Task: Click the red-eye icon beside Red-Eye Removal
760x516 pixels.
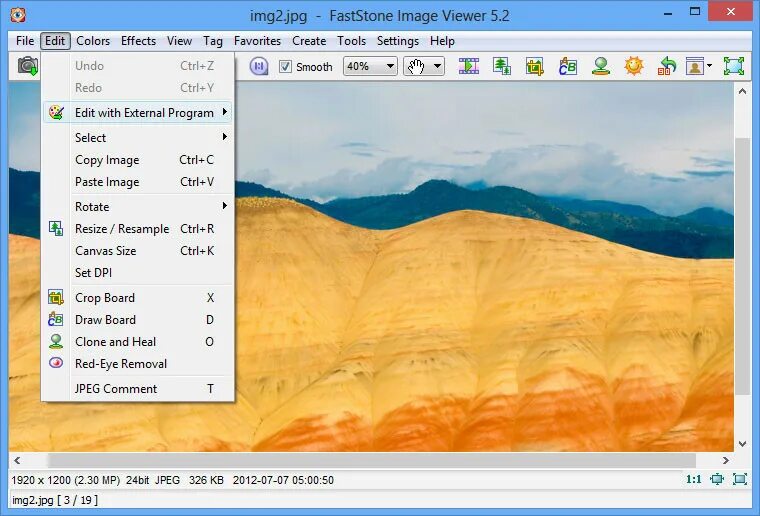Action: 56,362
